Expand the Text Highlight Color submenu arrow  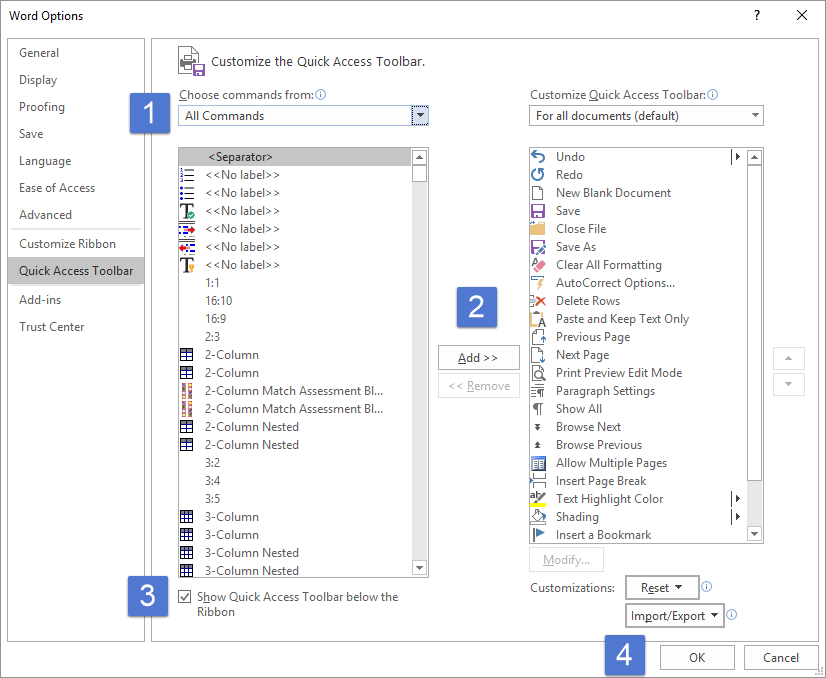point(738,498)
